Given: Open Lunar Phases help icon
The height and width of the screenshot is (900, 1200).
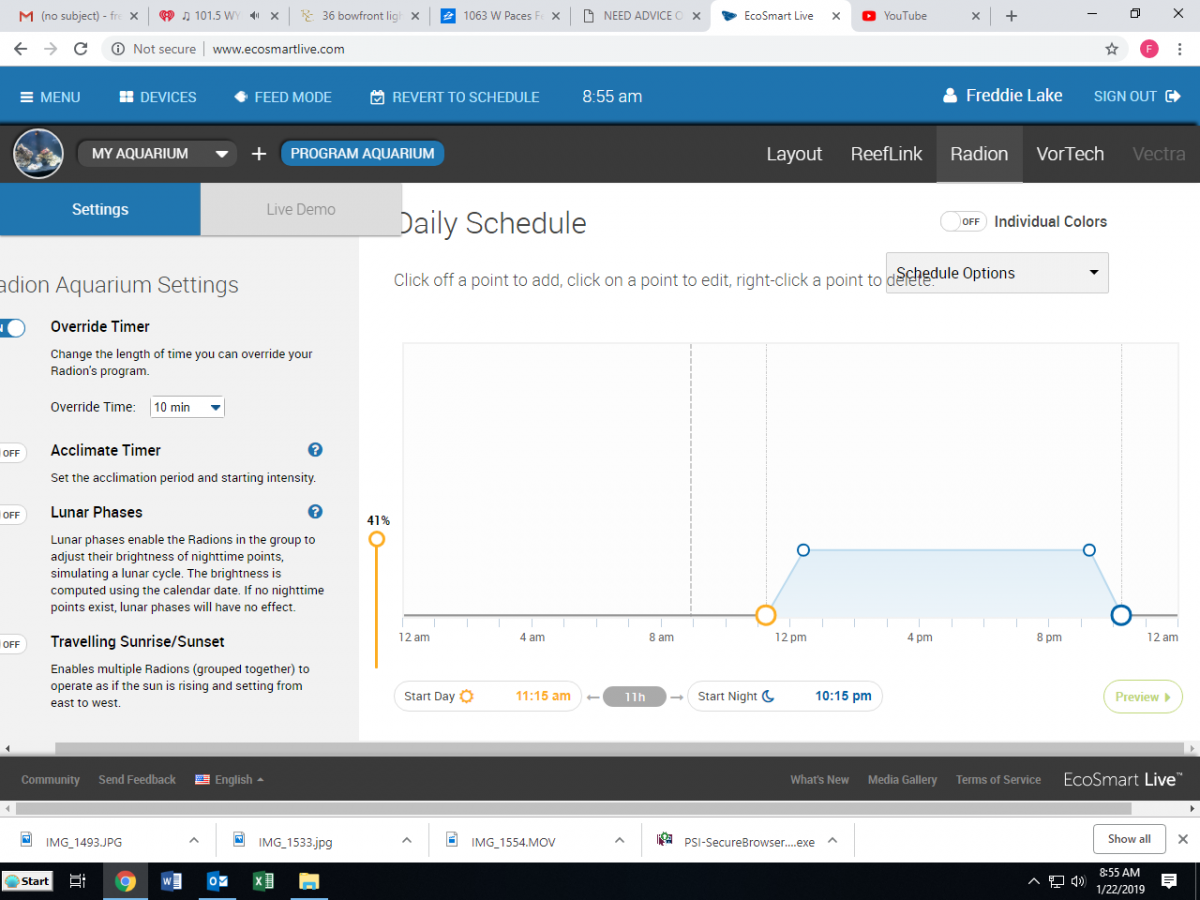Looking at the screenshot, I should (x=315, y=512).
